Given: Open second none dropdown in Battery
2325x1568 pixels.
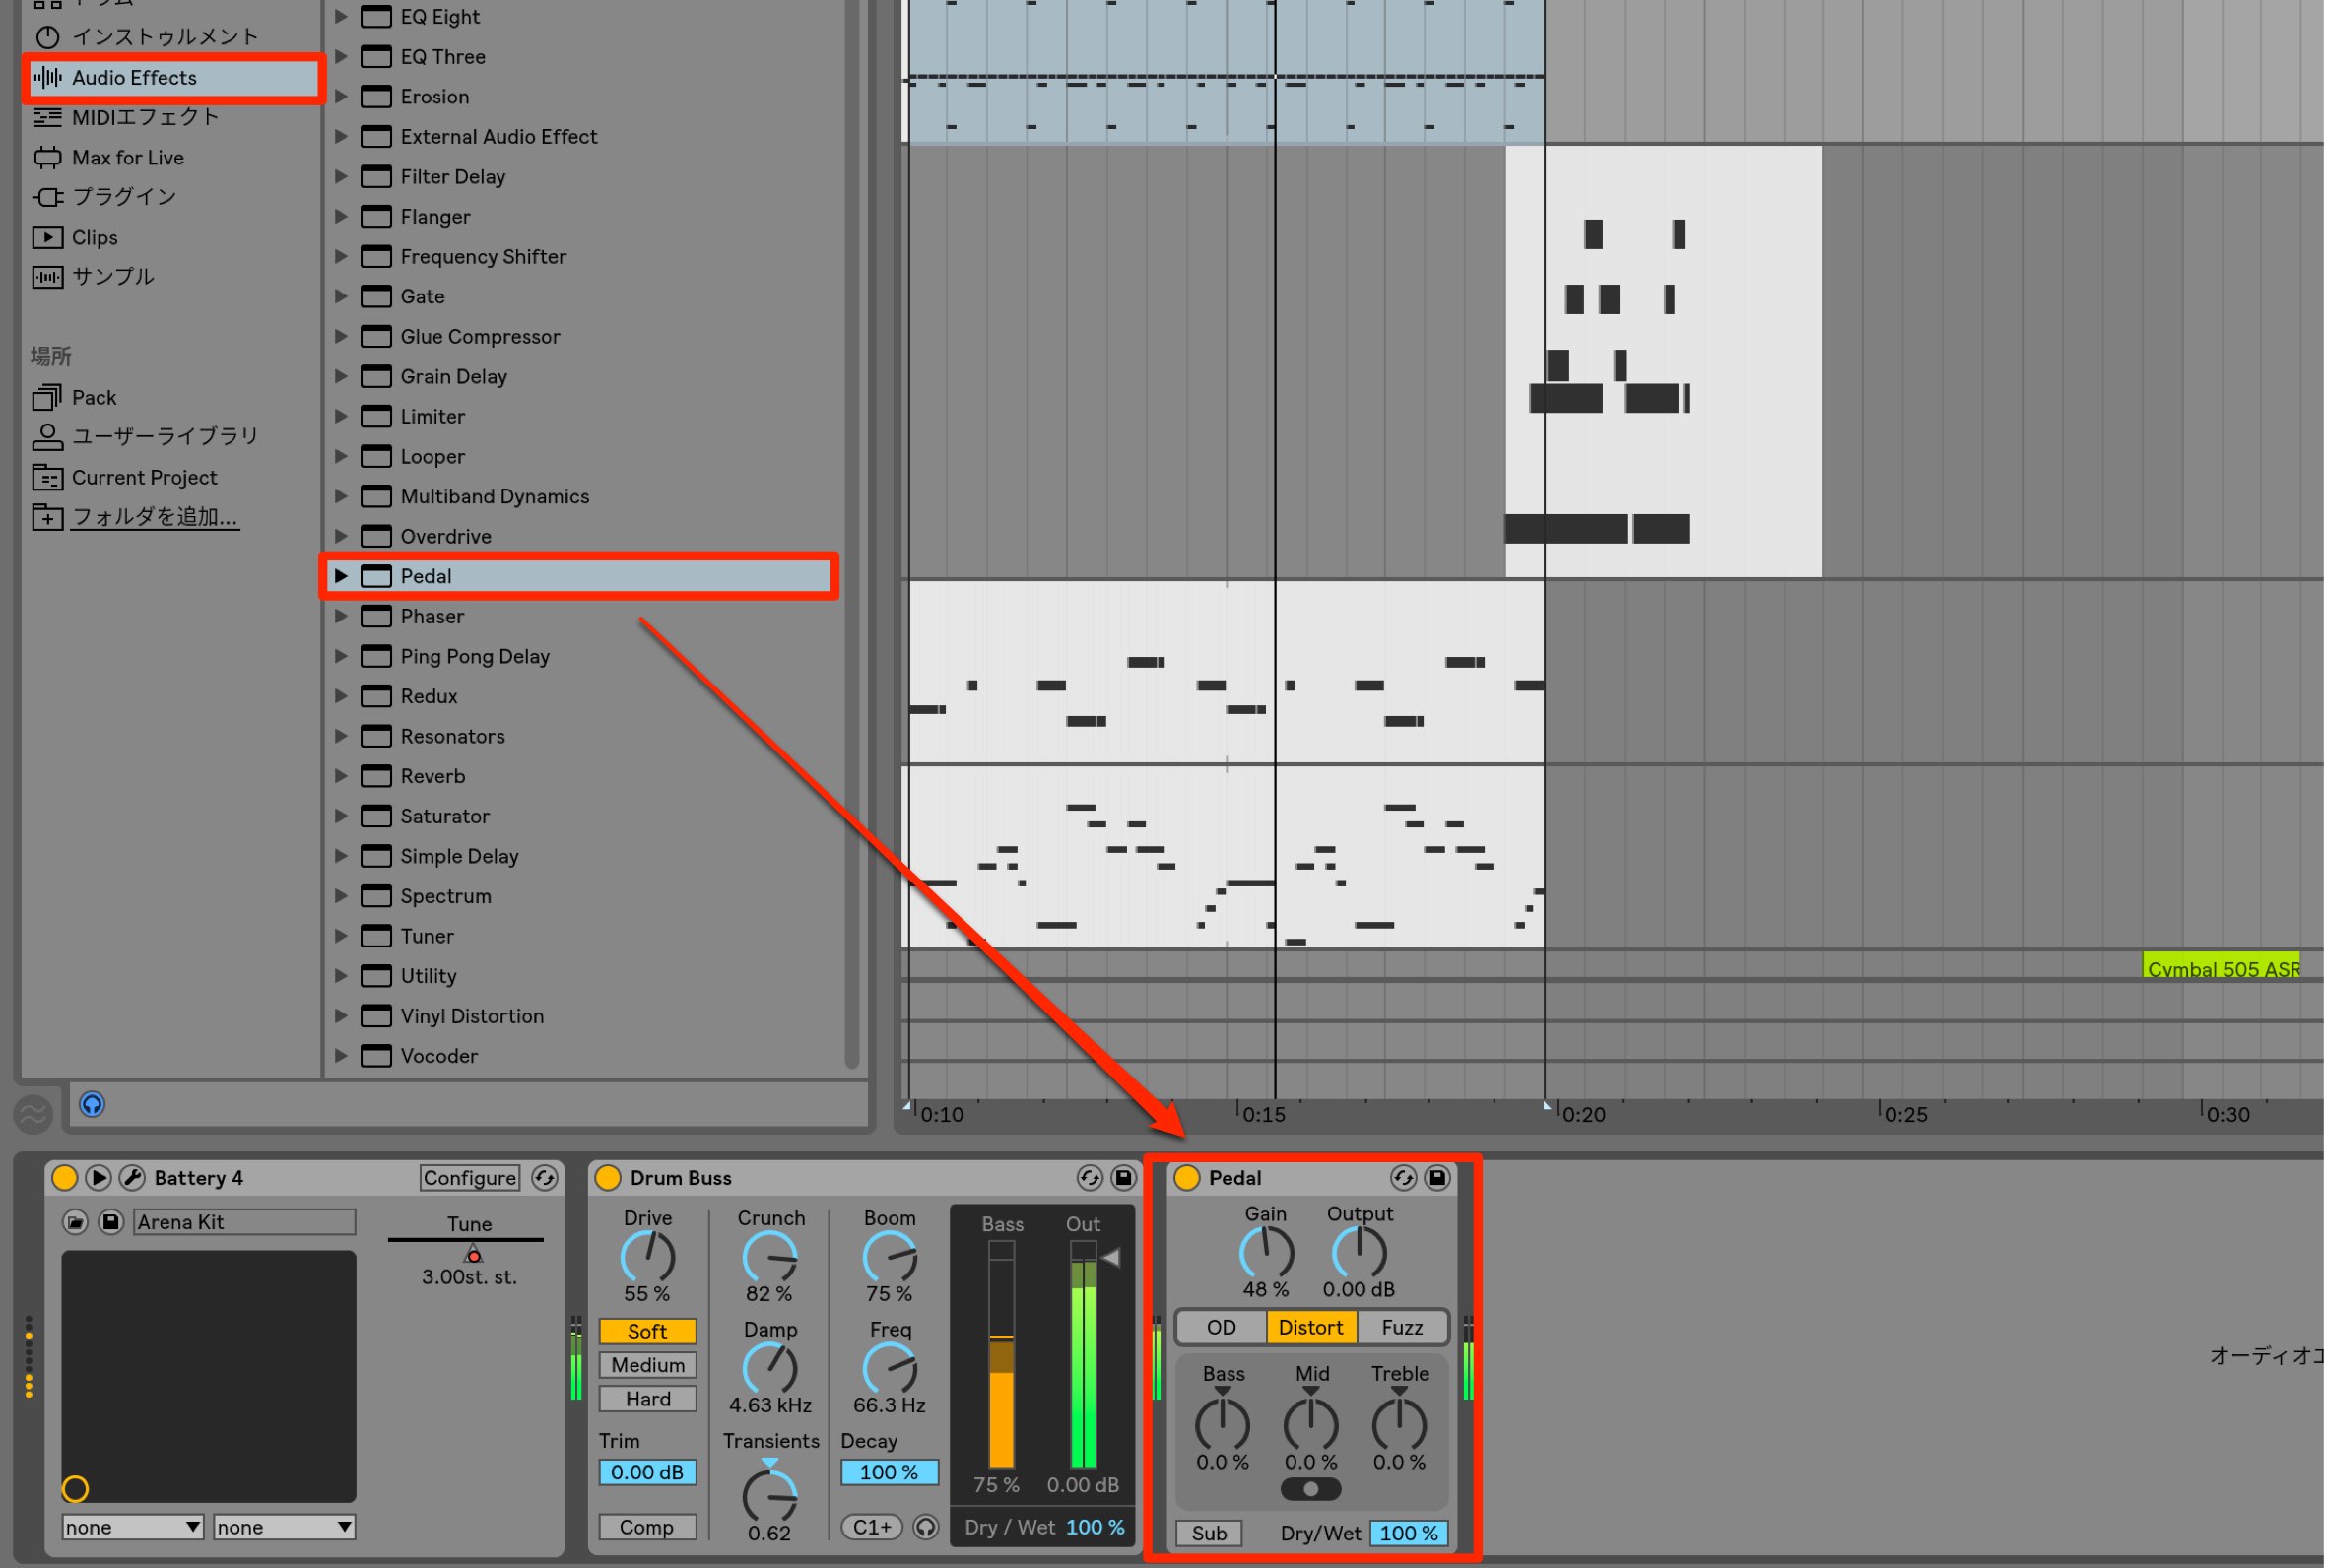Looking at the screenshot, I should coord(285,1527).
